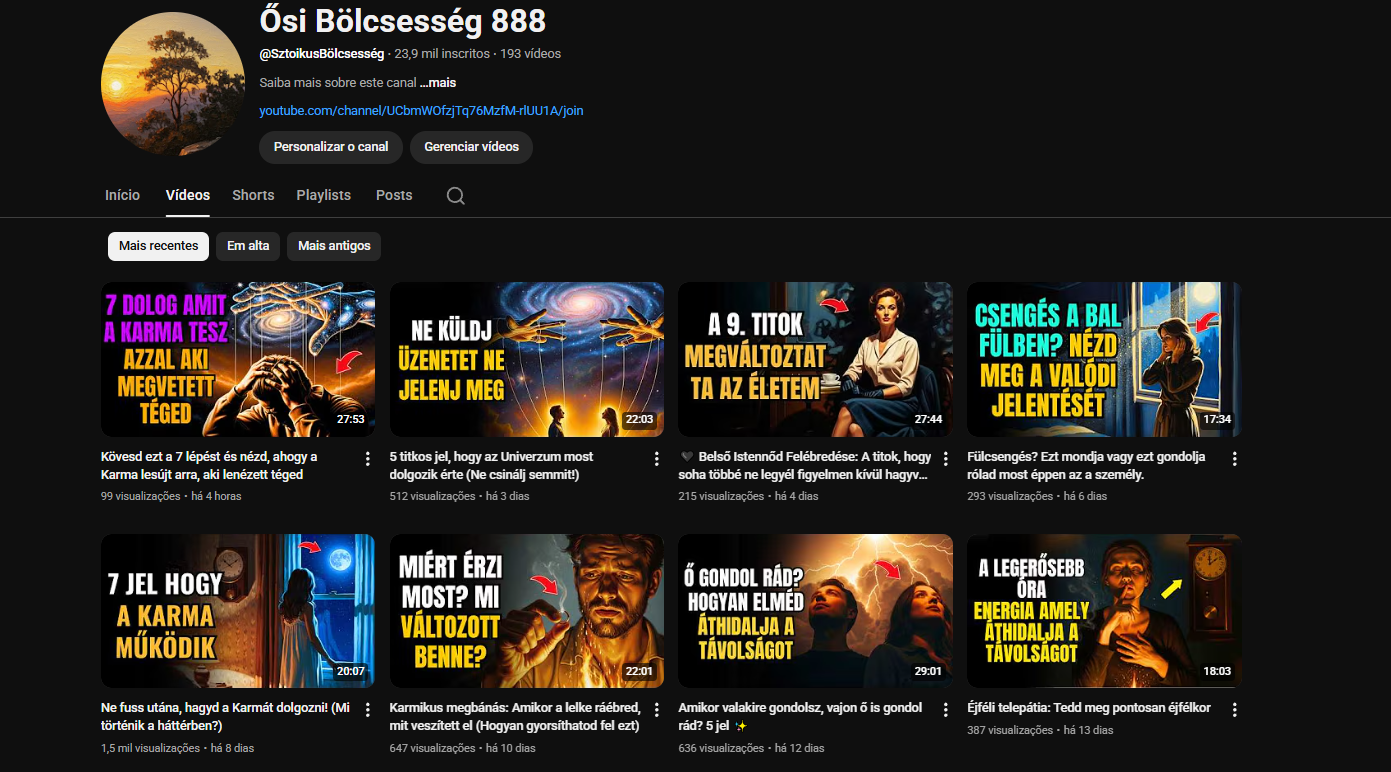The width and height of the screenshot is (1391, 772).
Task: Click '215 visualizações • há 4 dias' text
Action: tap(748, 496)
